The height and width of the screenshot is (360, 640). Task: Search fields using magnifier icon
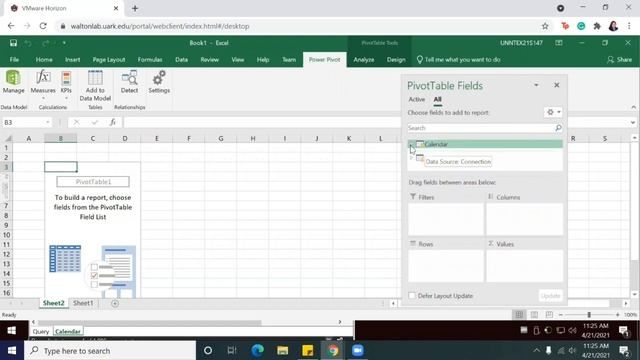coord(558,128)
